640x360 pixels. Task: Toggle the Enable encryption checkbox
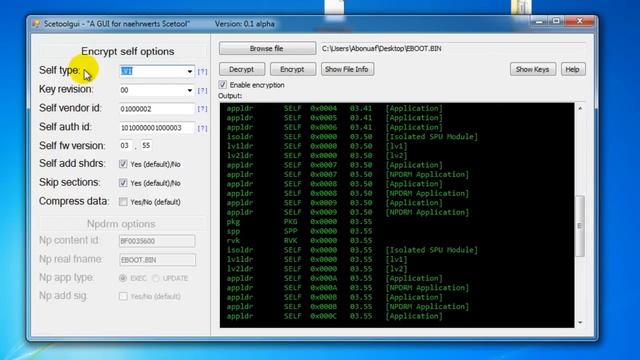[222, 85]
